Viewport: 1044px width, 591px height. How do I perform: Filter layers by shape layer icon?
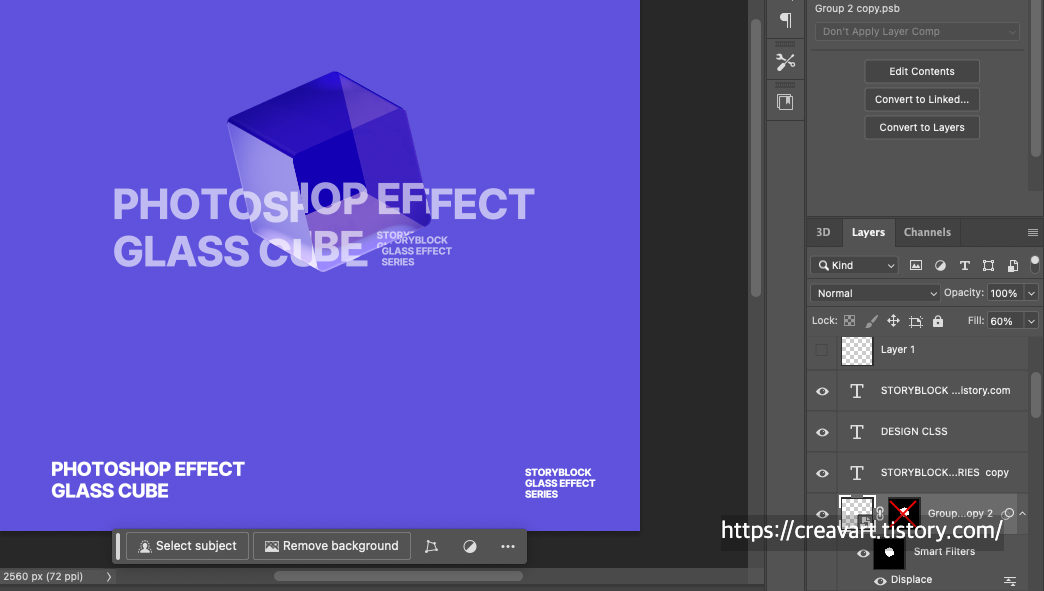[x=989, y=265]
